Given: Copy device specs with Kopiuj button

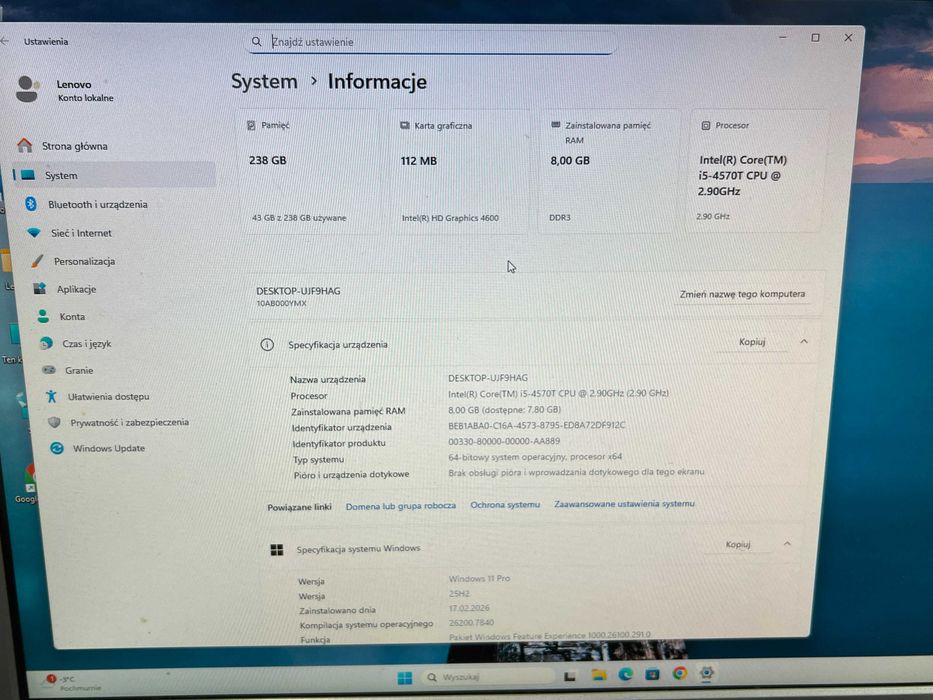Looking at the screenshot, I should click(752, 342).
